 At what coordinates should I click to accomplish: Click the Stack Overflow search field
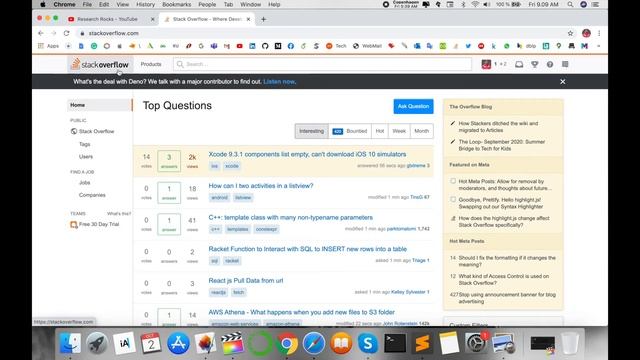click(322, 64)
